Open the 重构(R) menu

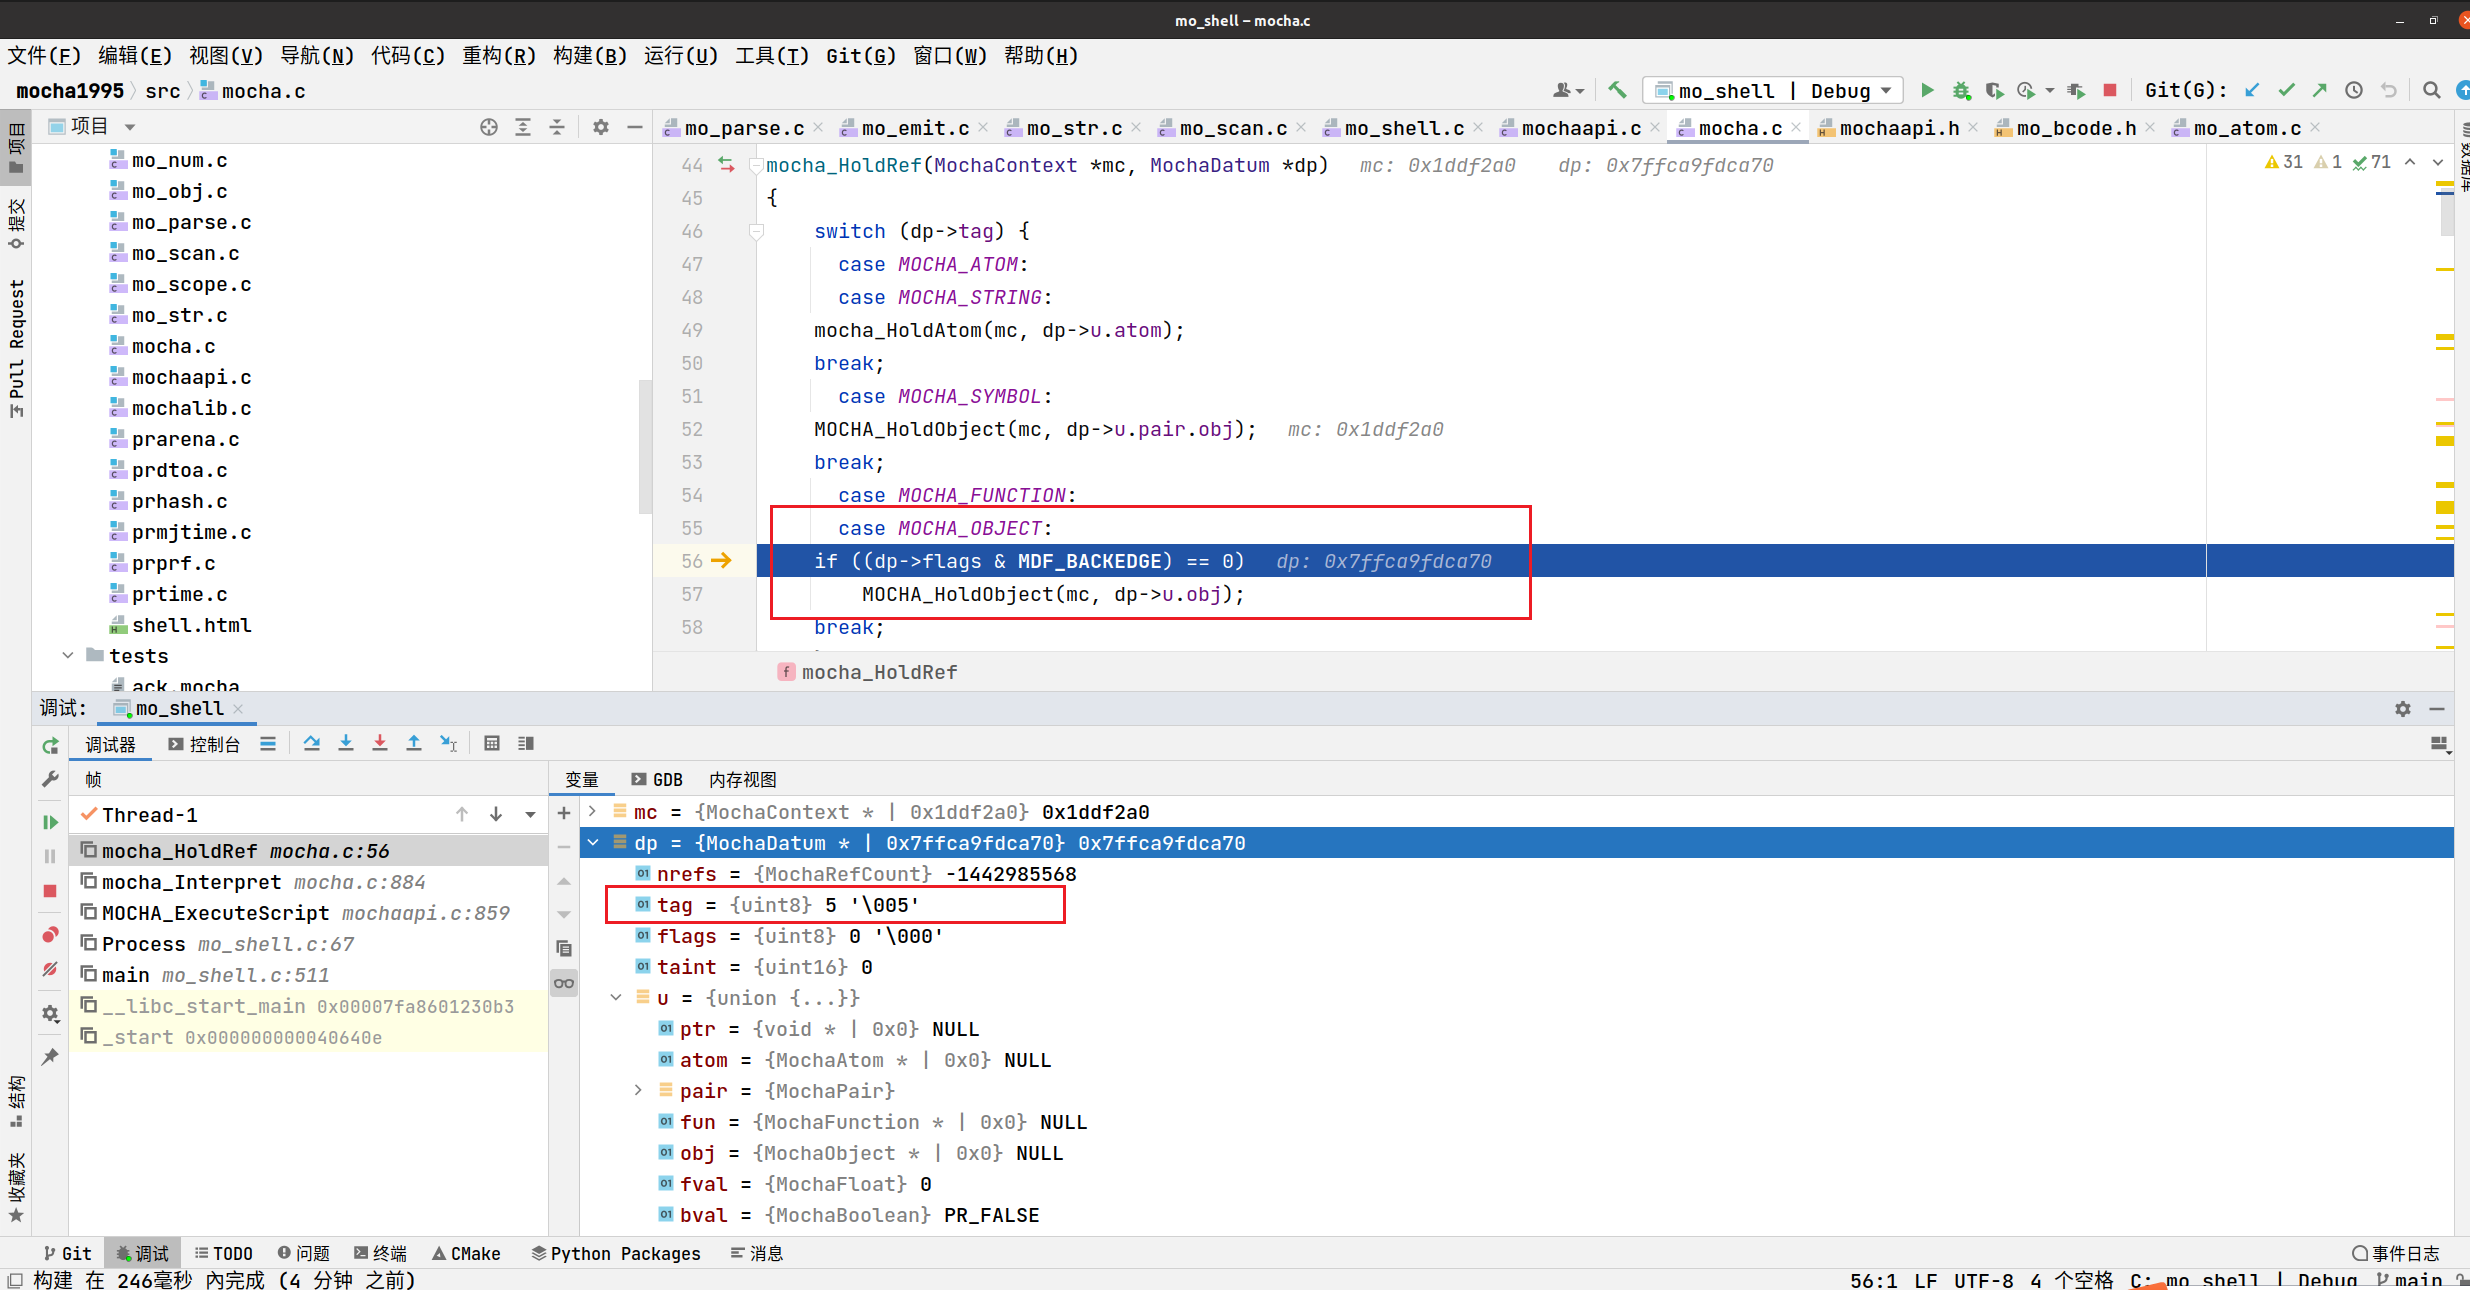pos(499,56)
